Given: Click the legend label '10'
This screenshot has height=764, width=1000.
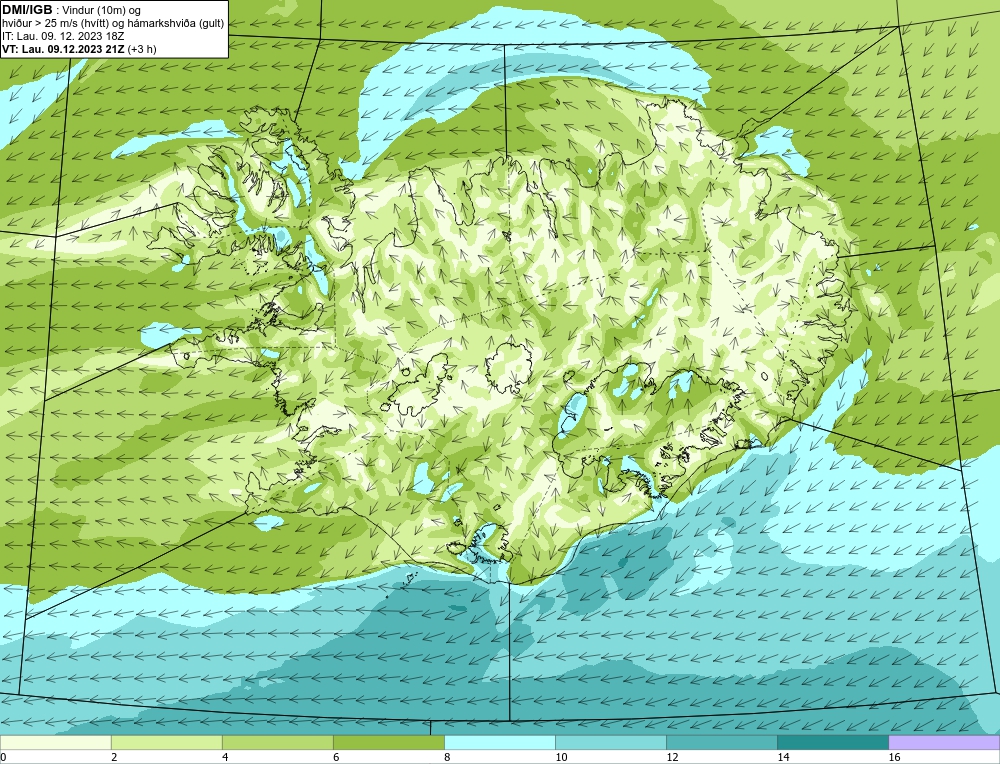Looking at the screenshot, I should pos(561,757).
